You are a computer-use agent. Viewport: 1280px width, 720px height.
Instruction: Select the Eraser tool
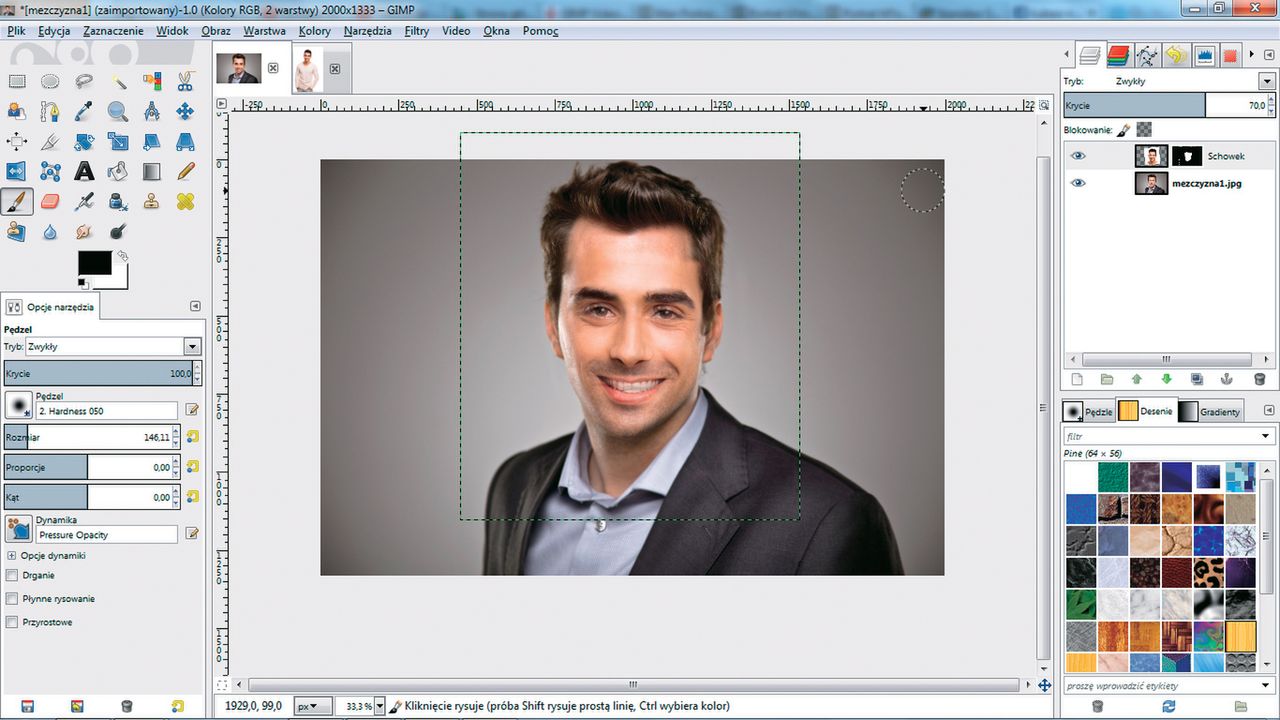[x=50, y=201]
